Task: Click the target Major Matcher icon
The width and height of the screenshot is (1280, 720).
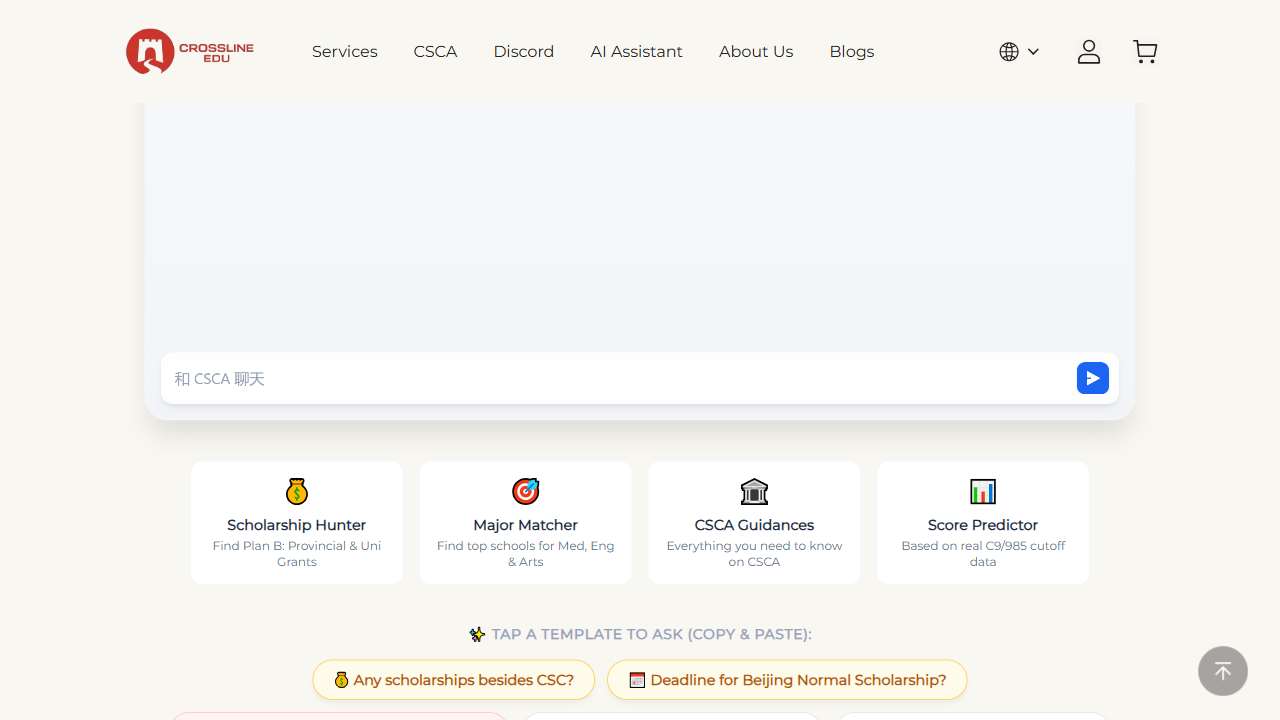Action: coord(525,492)
